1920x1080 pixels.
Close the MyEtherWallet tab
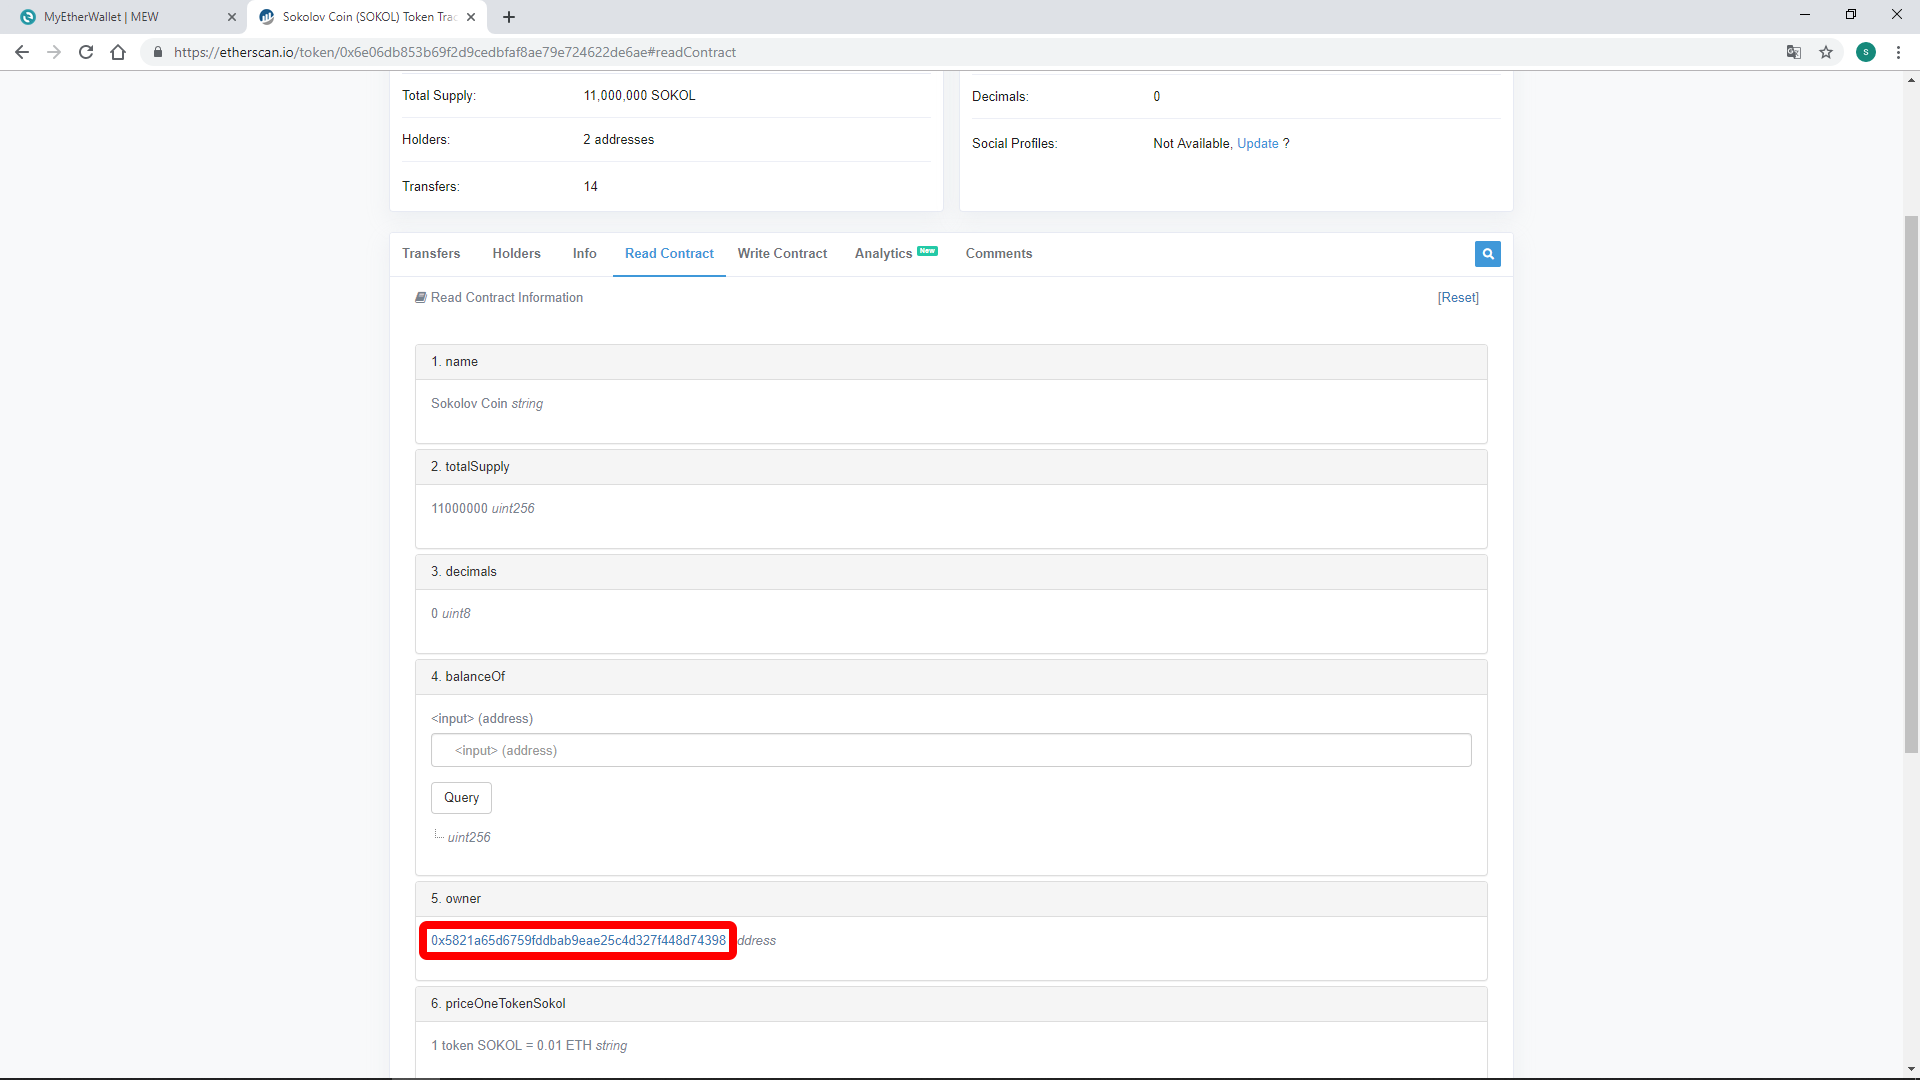[x=232, y=17]
